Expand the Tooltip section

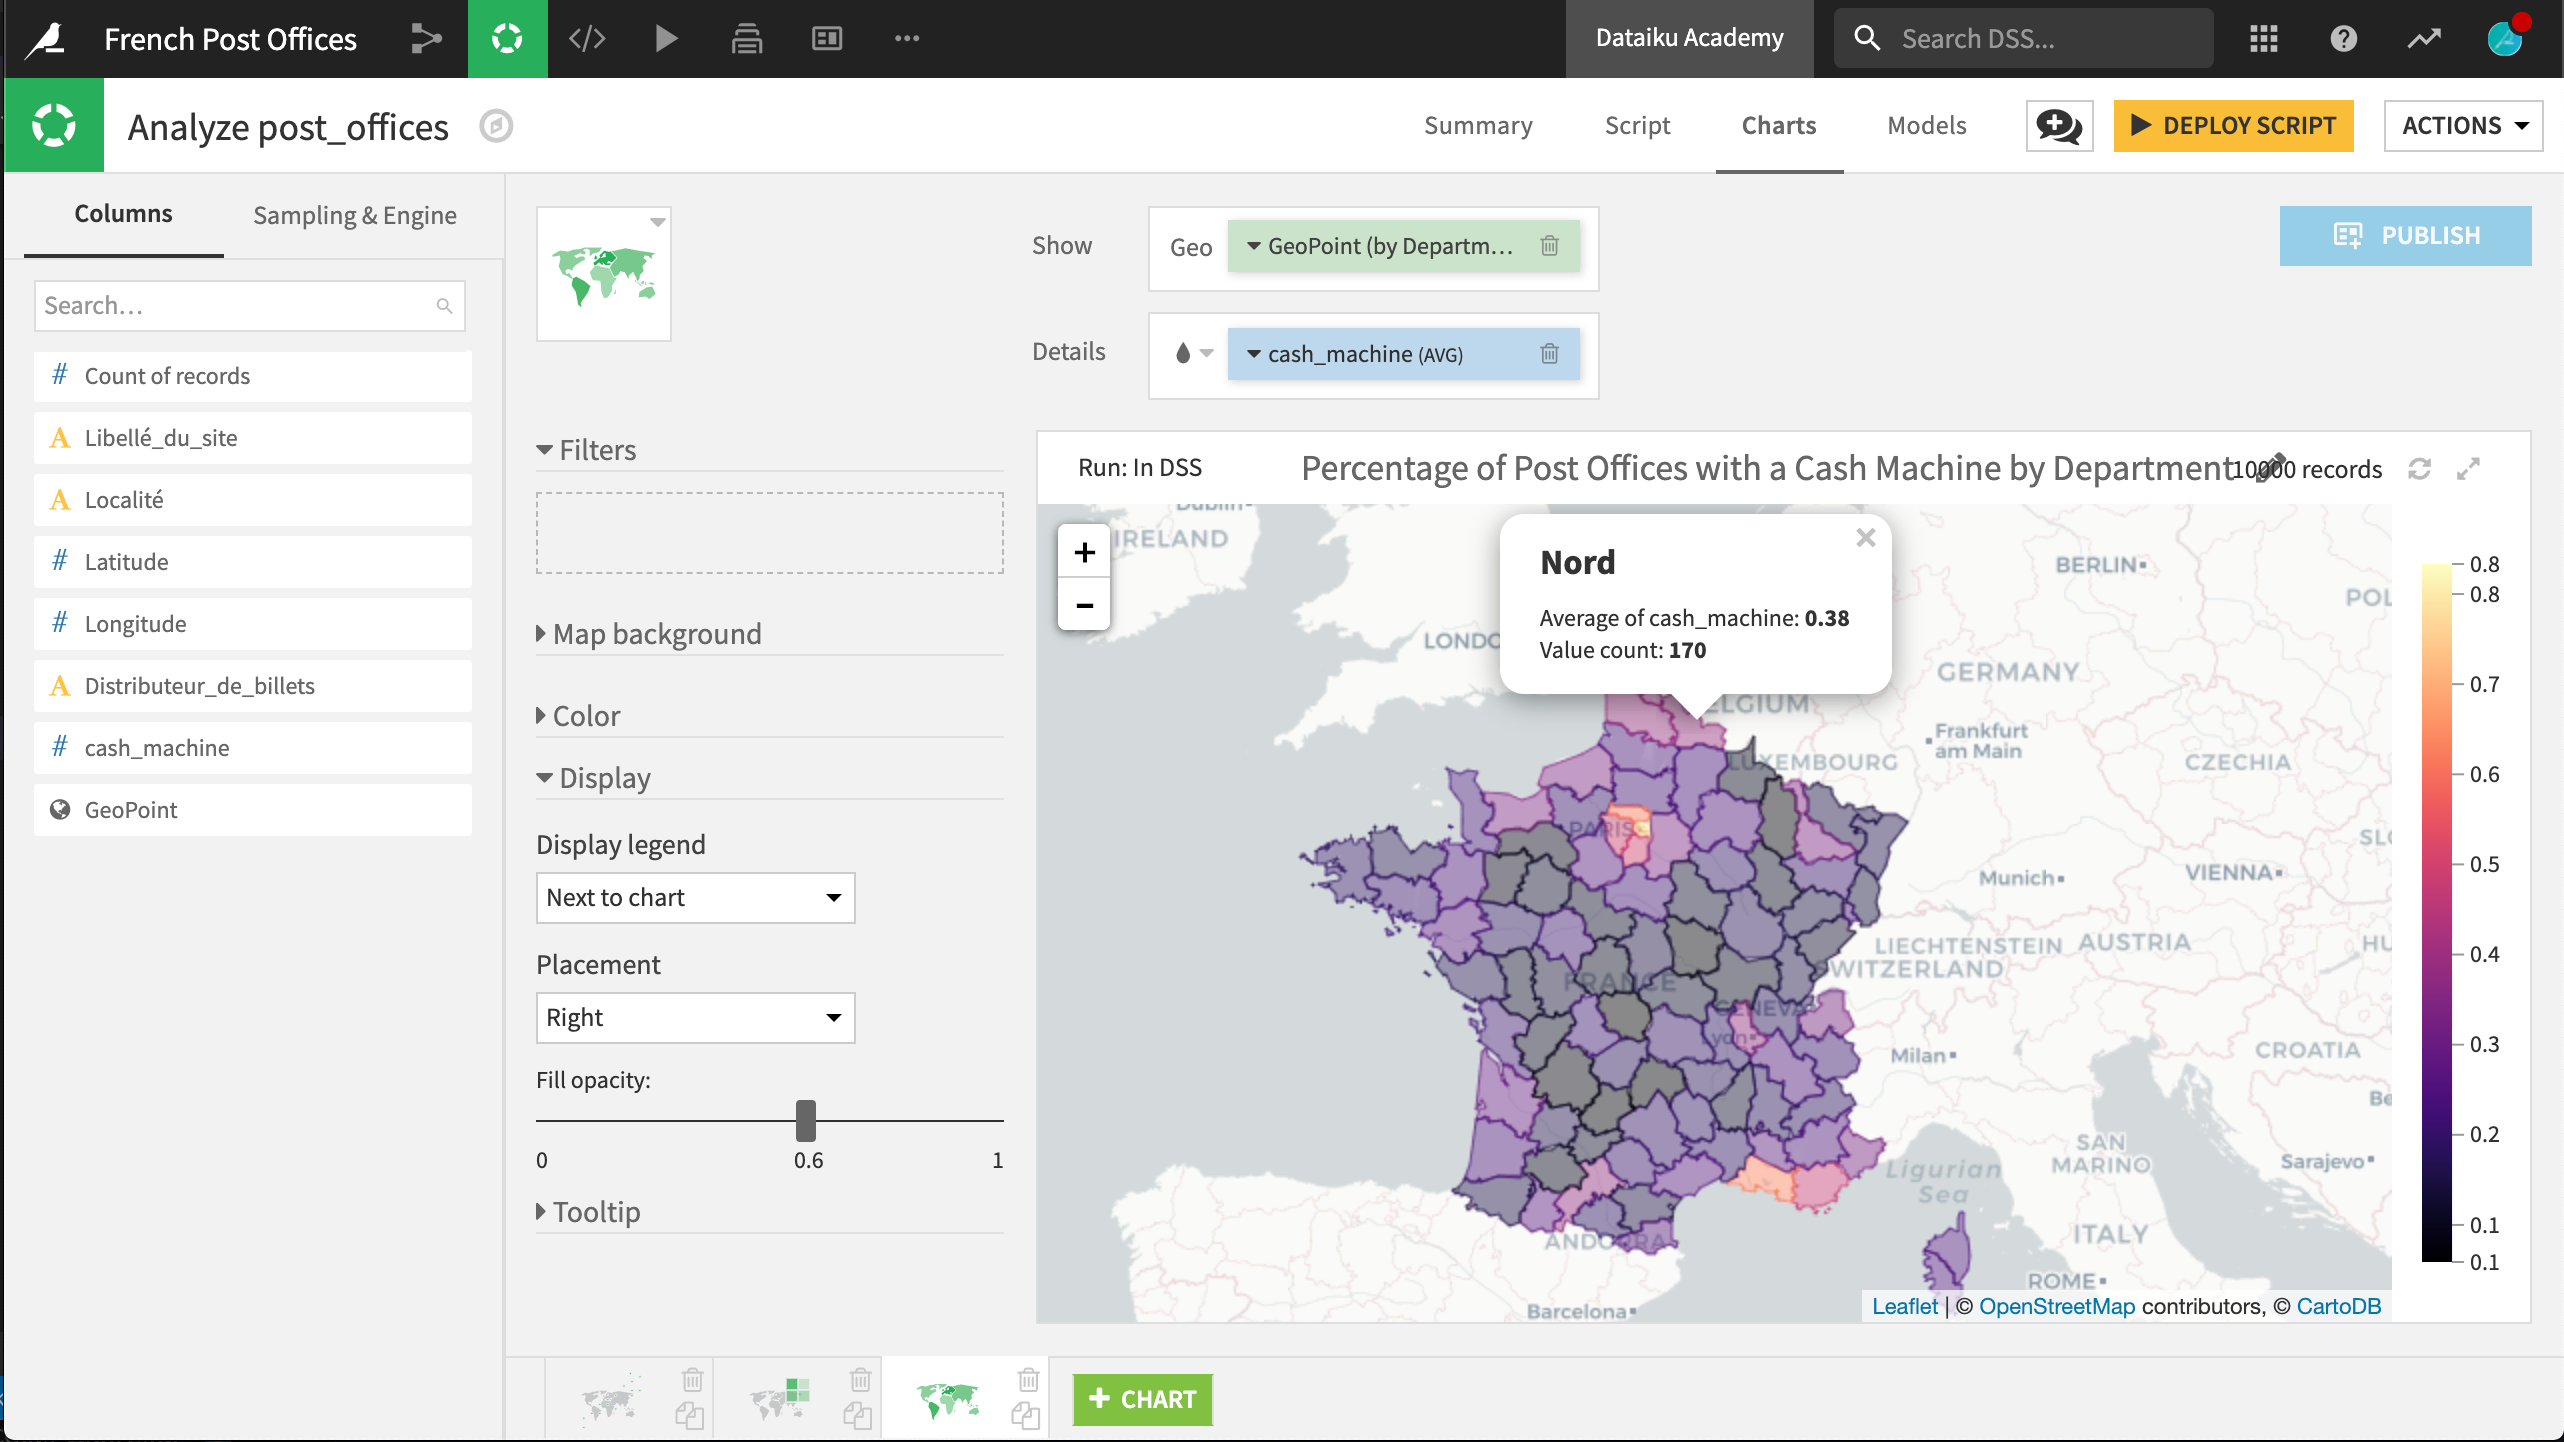[593, 1211]
